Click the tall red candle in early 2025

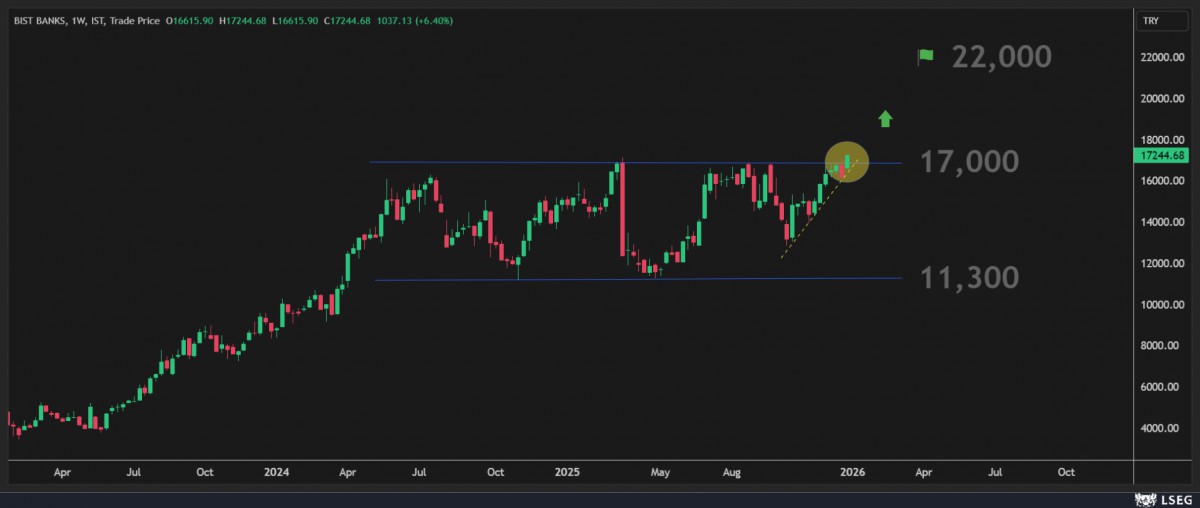pos(623,210)
